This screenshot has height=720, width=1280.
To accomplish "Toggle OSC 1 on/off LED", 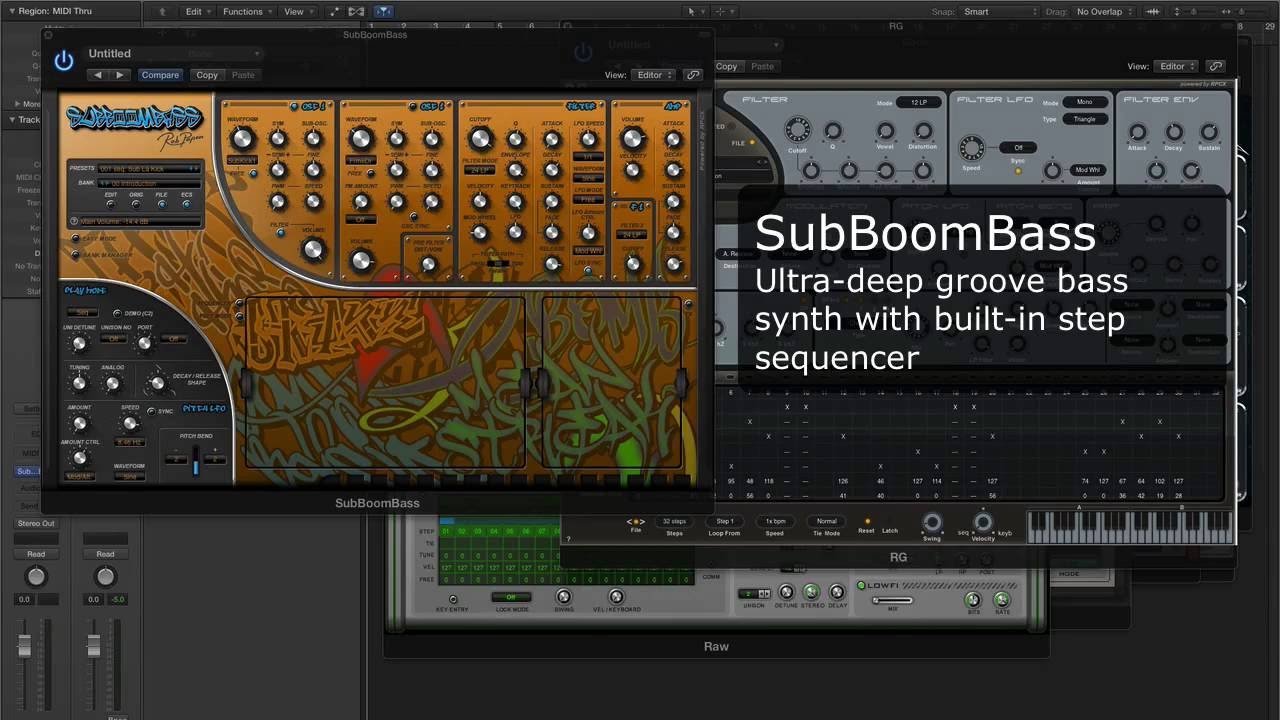I will point(294,106).
